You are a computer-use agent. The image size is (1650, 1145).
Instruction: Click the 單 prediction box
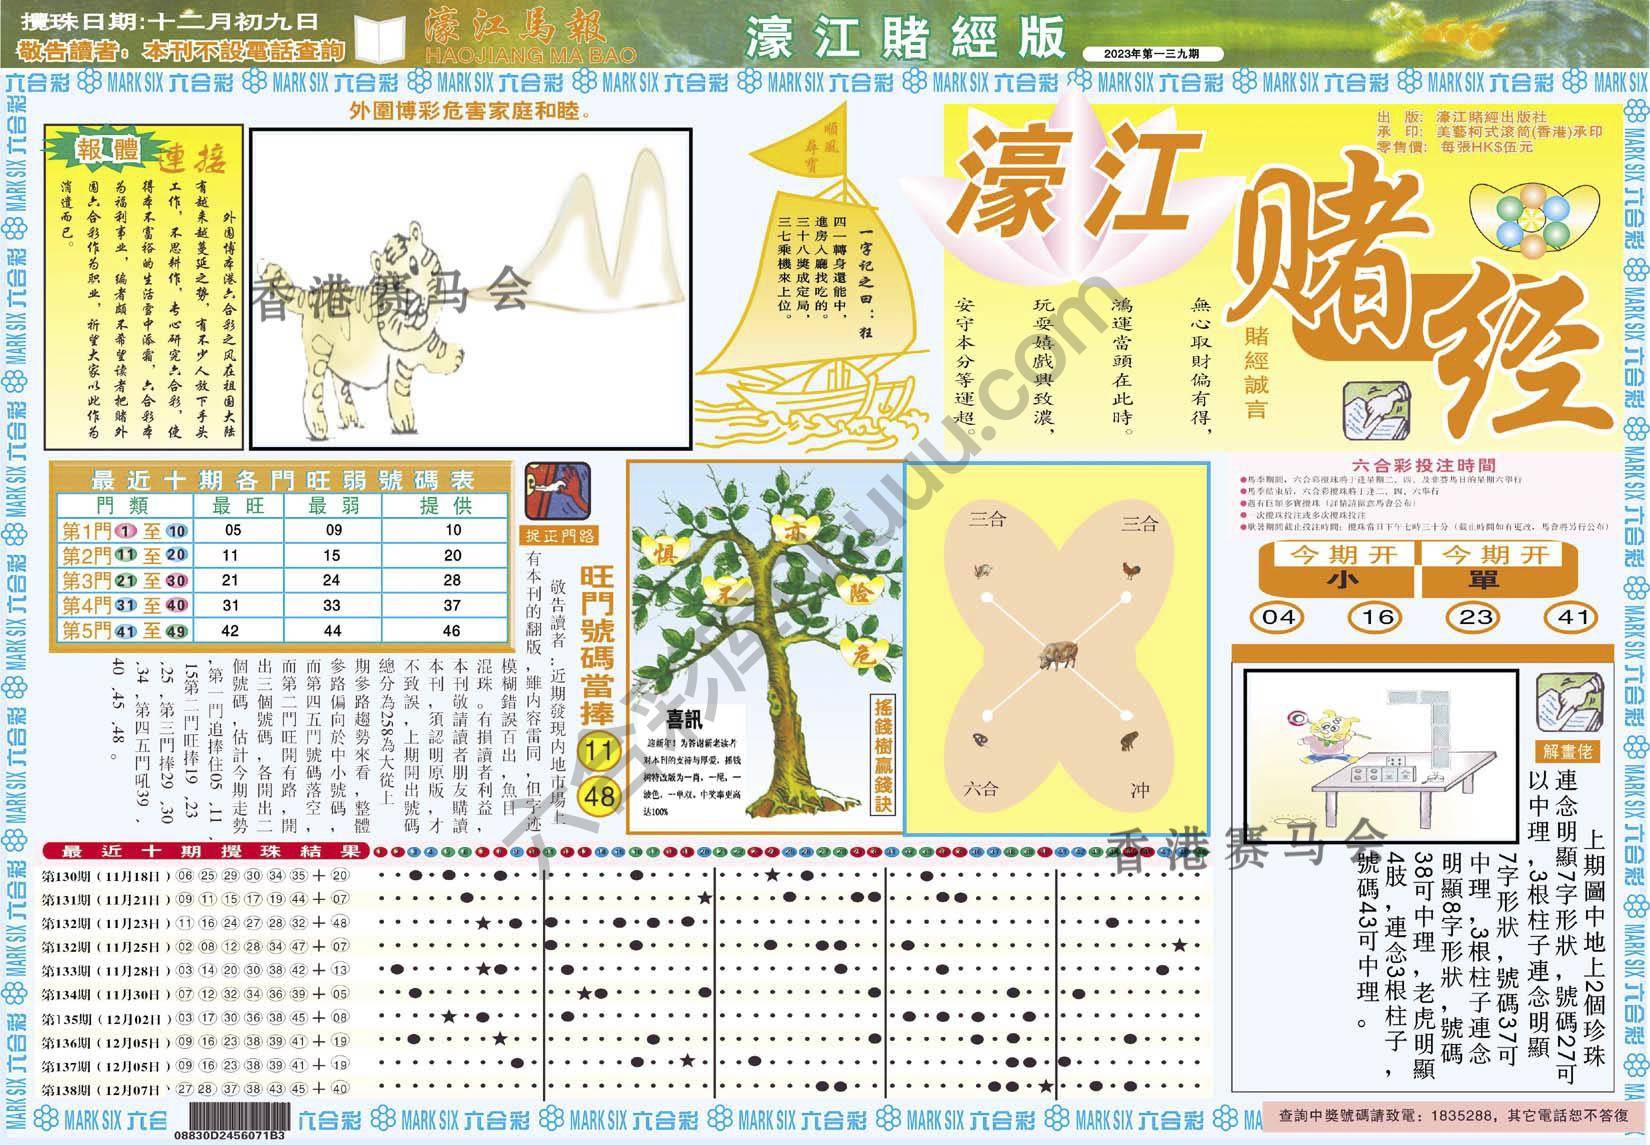pyautogui.click(x=1499, y=569)
